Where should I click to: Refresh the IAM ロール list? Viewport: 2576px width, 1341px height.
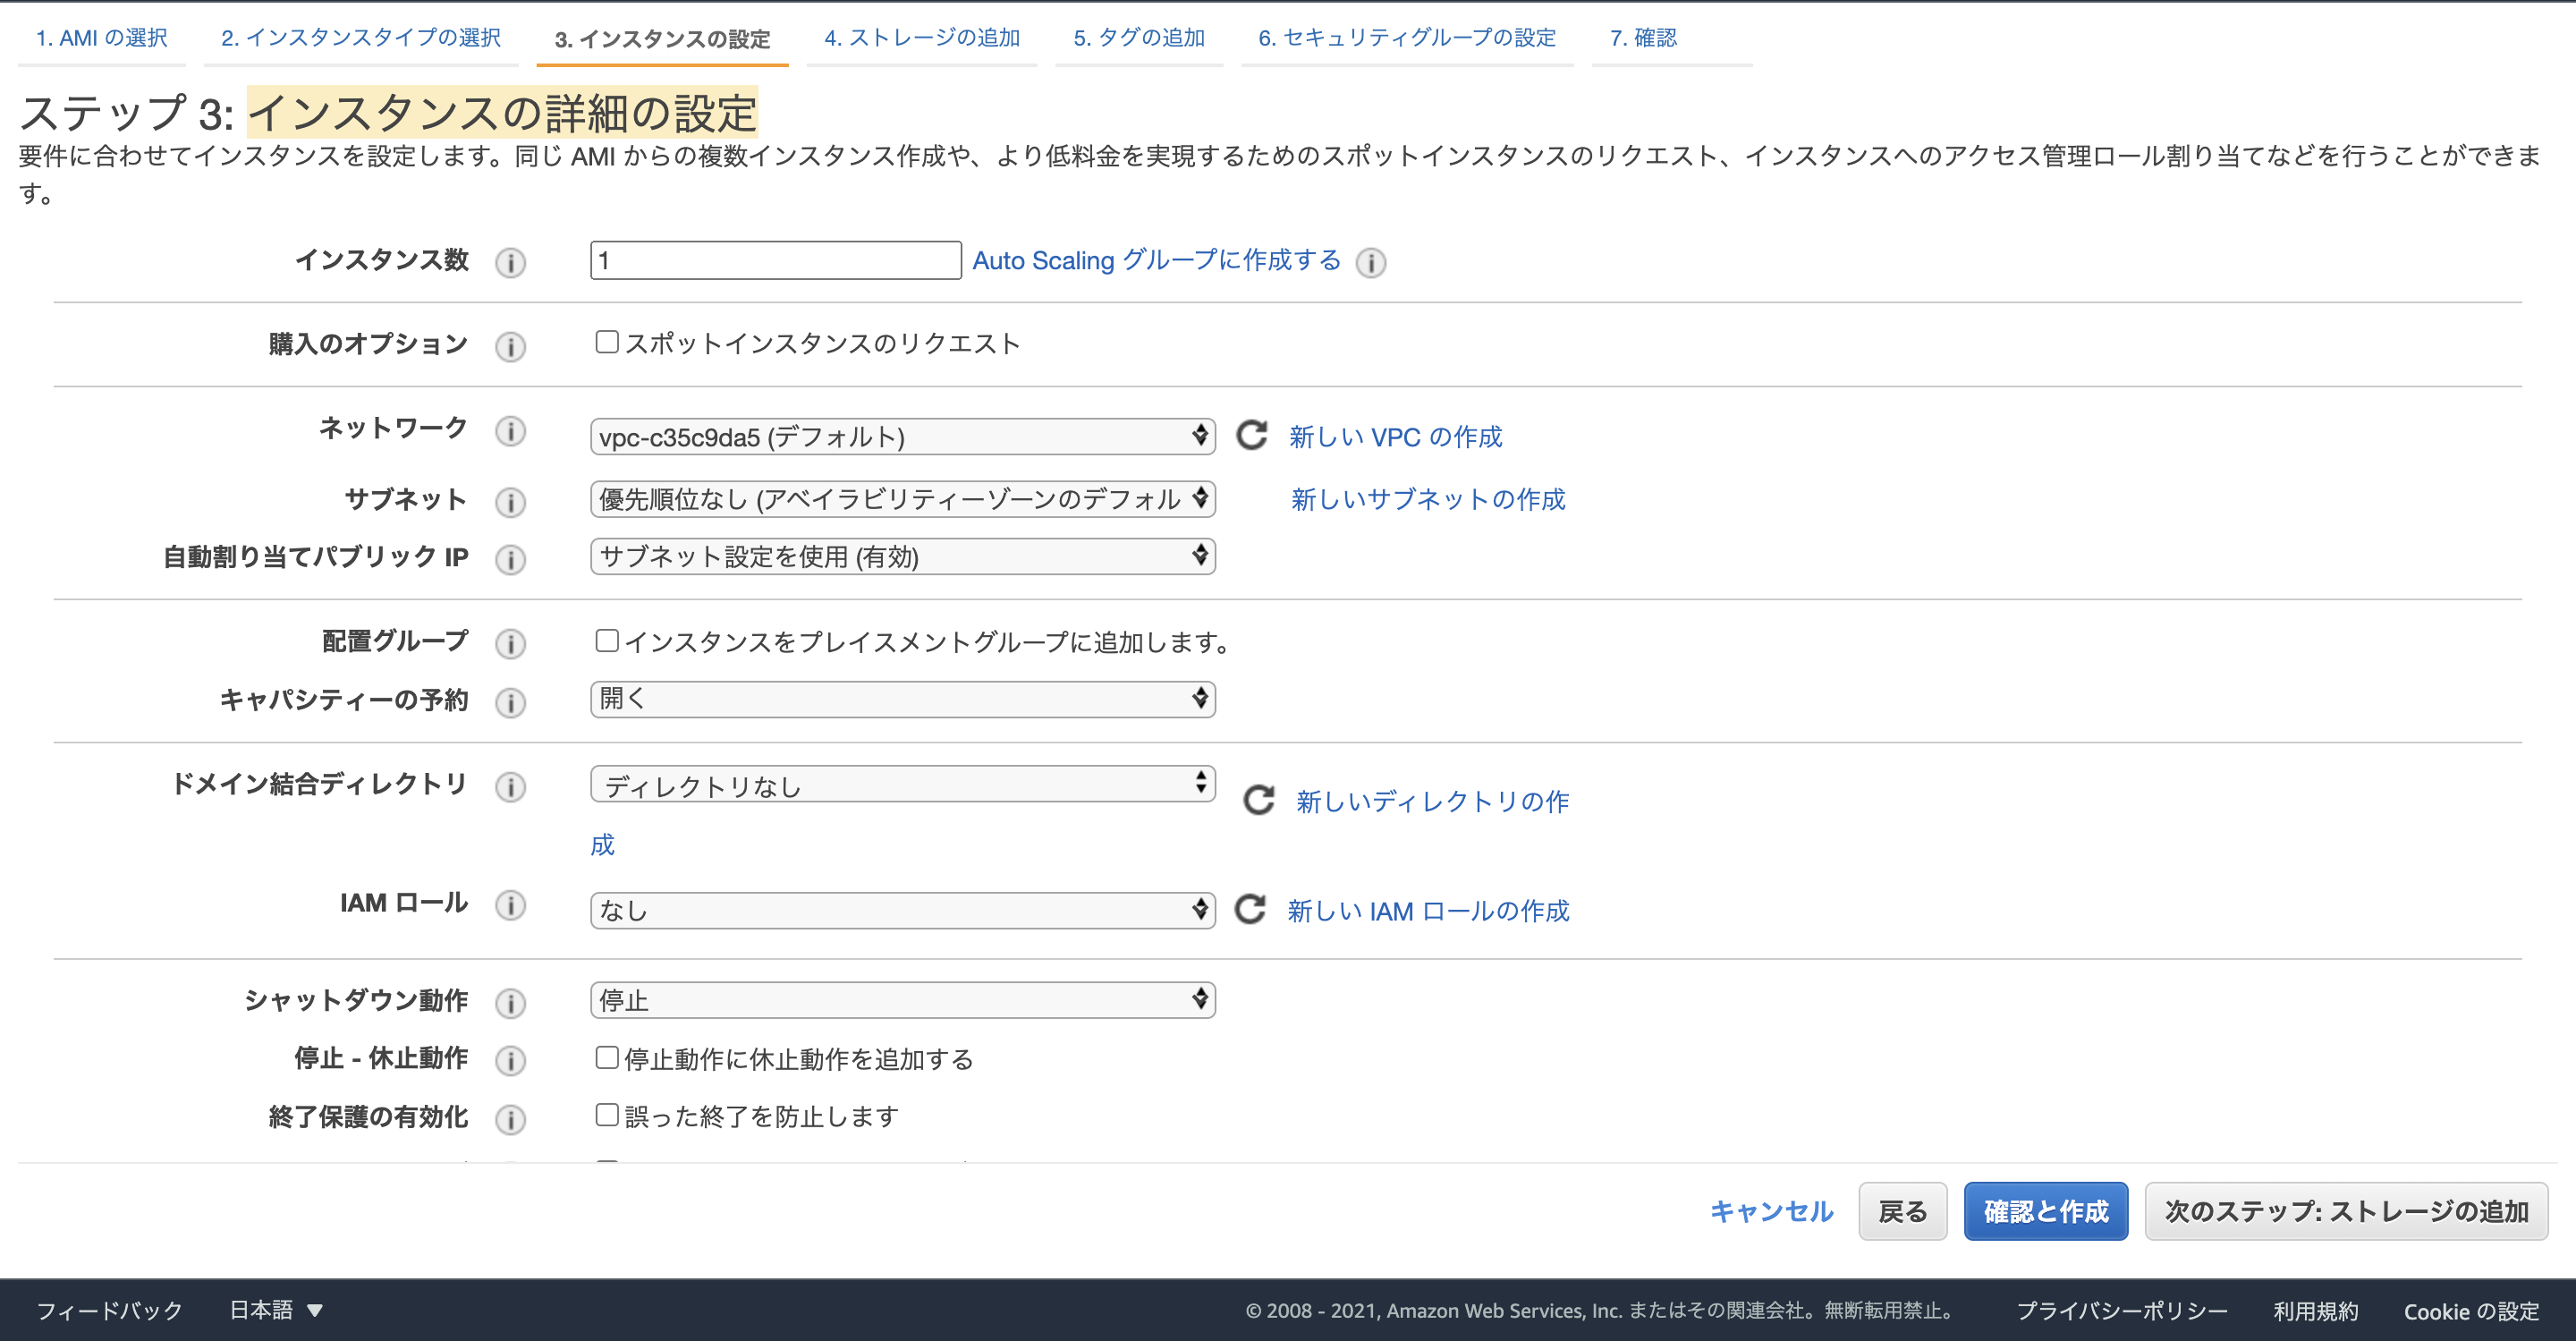click(1250, 910)
